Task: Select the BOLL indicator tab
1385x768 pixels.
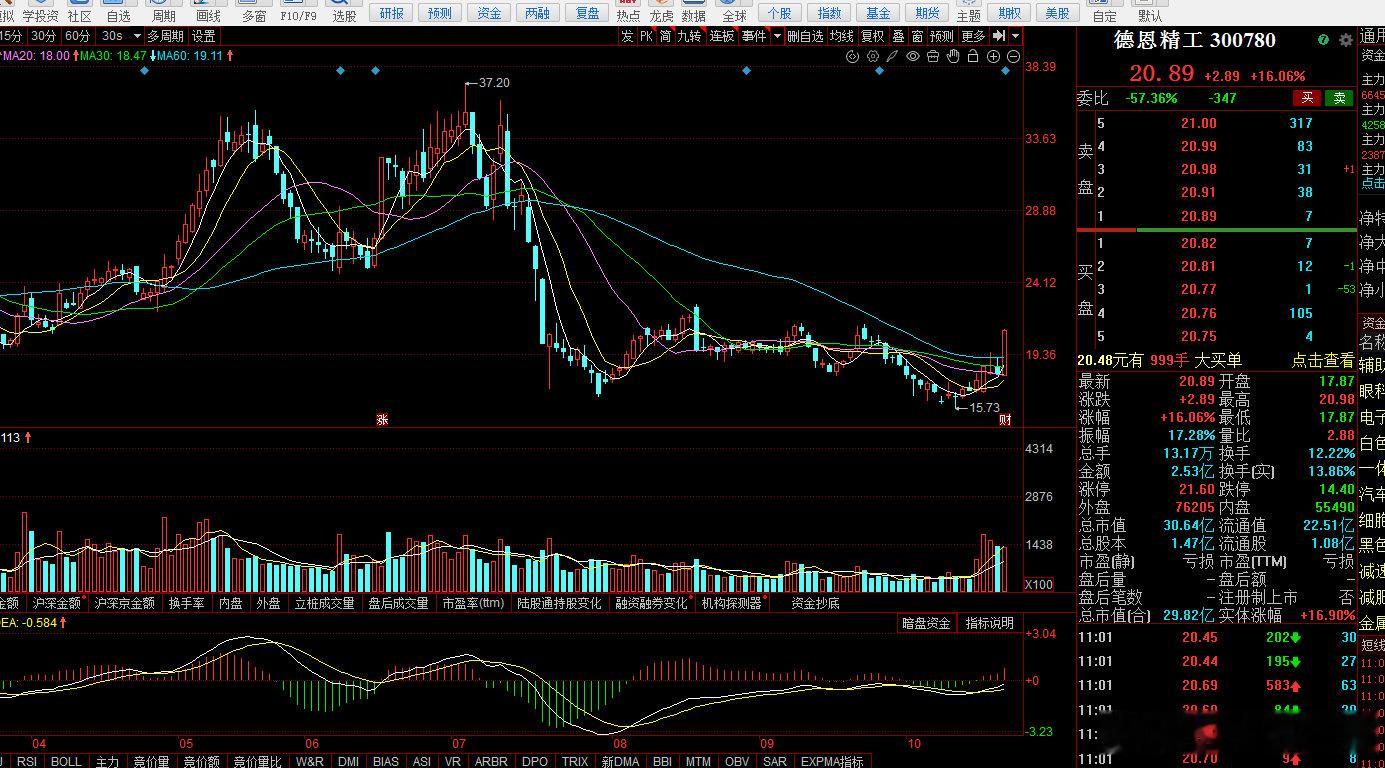Action: click(x=66, y=761)
